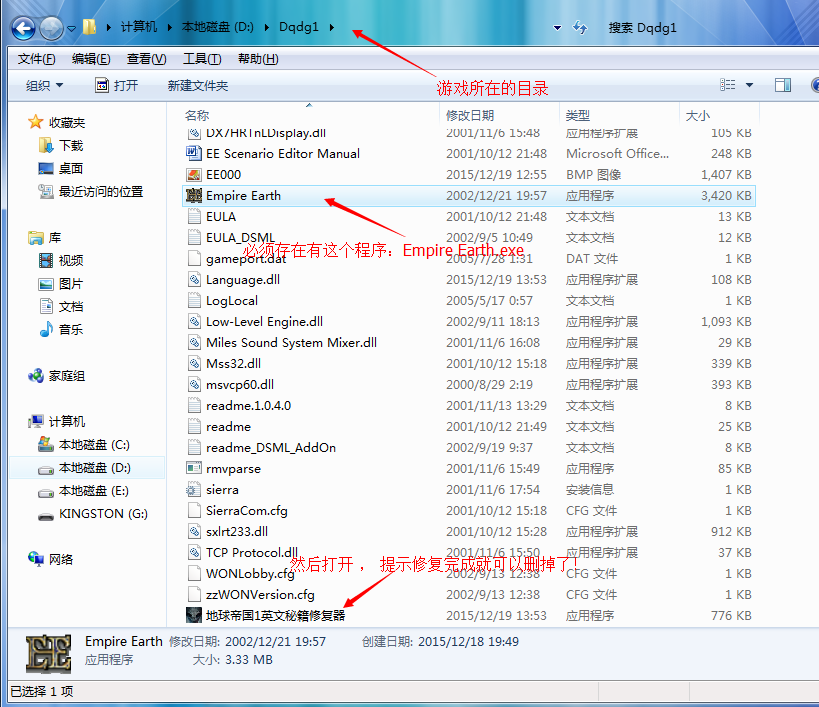Select 库 in the navigation pane
This screenshot has width=819, height=707.
tap(55, 238)
